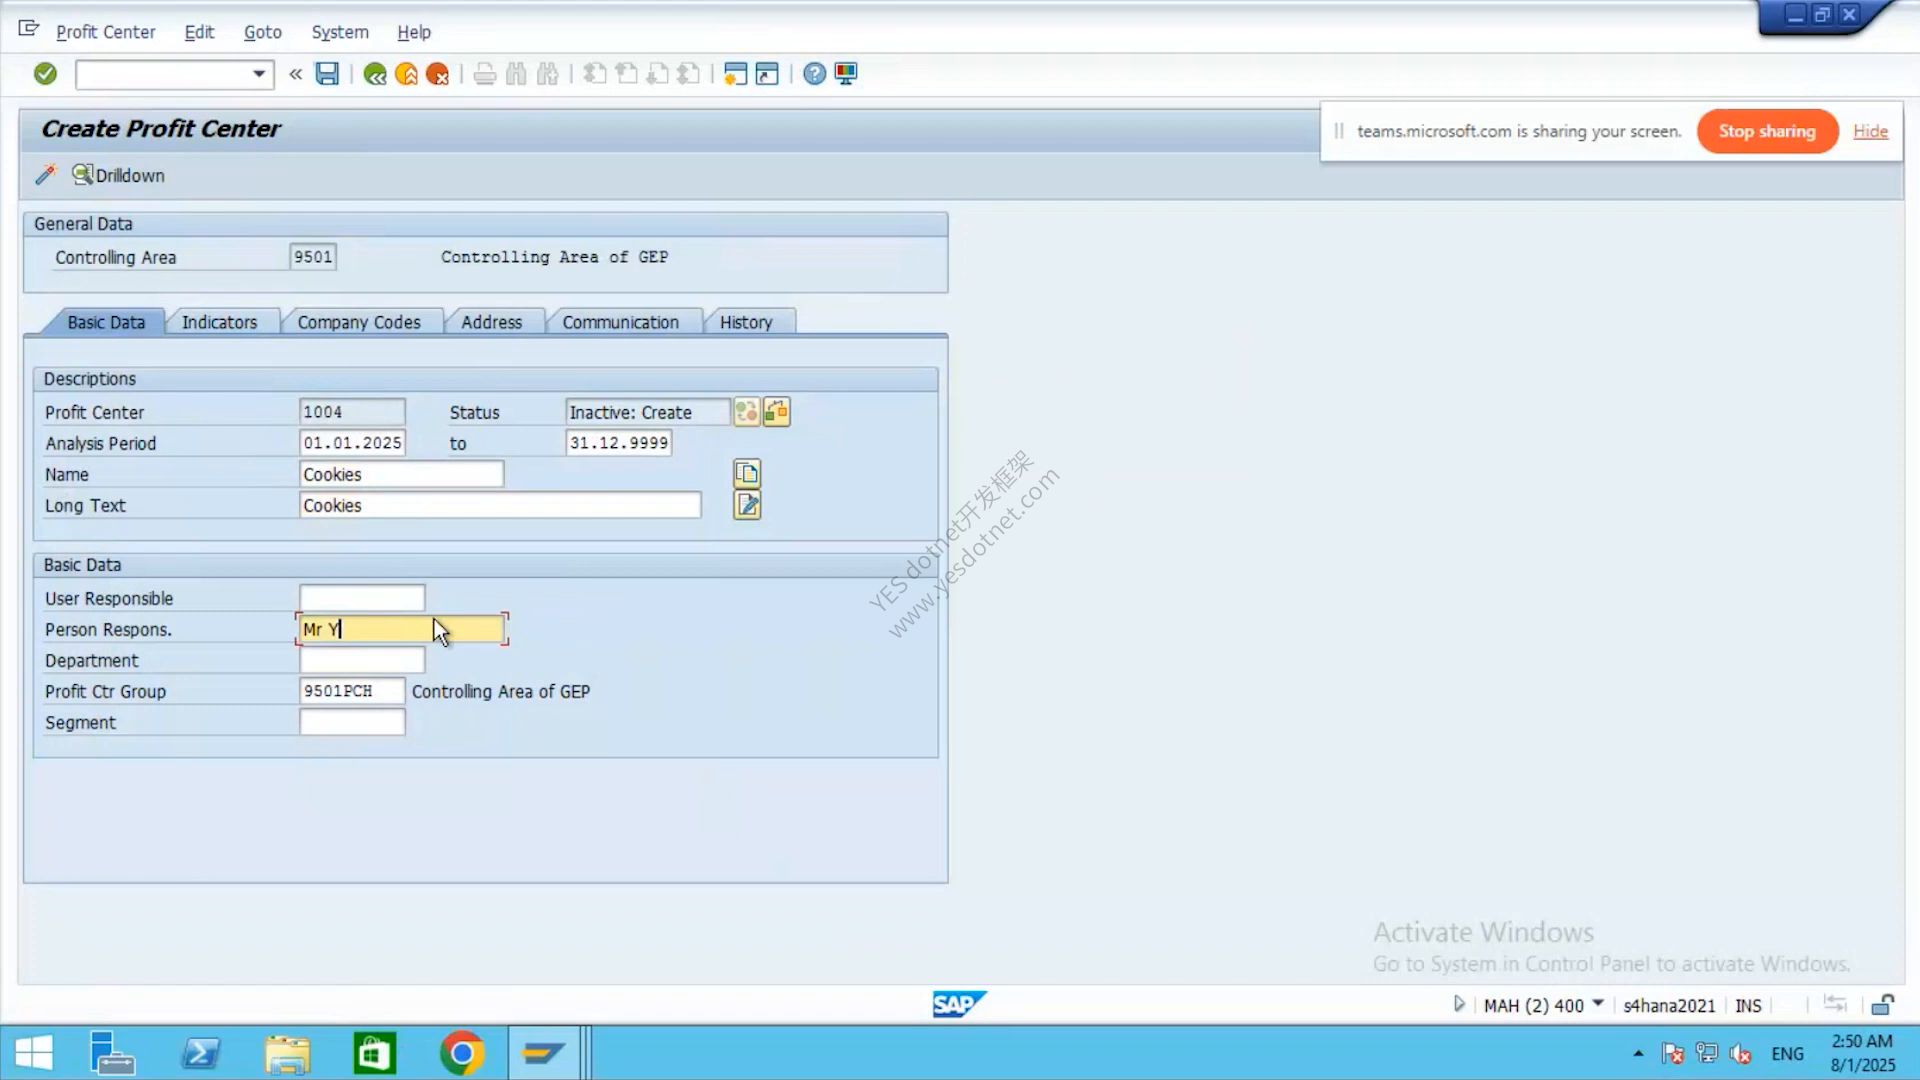Image resolution: width=1920 pixels, height=1080 pixels.
Task: Click the red Cancel icon
Action: coord(437,74)
